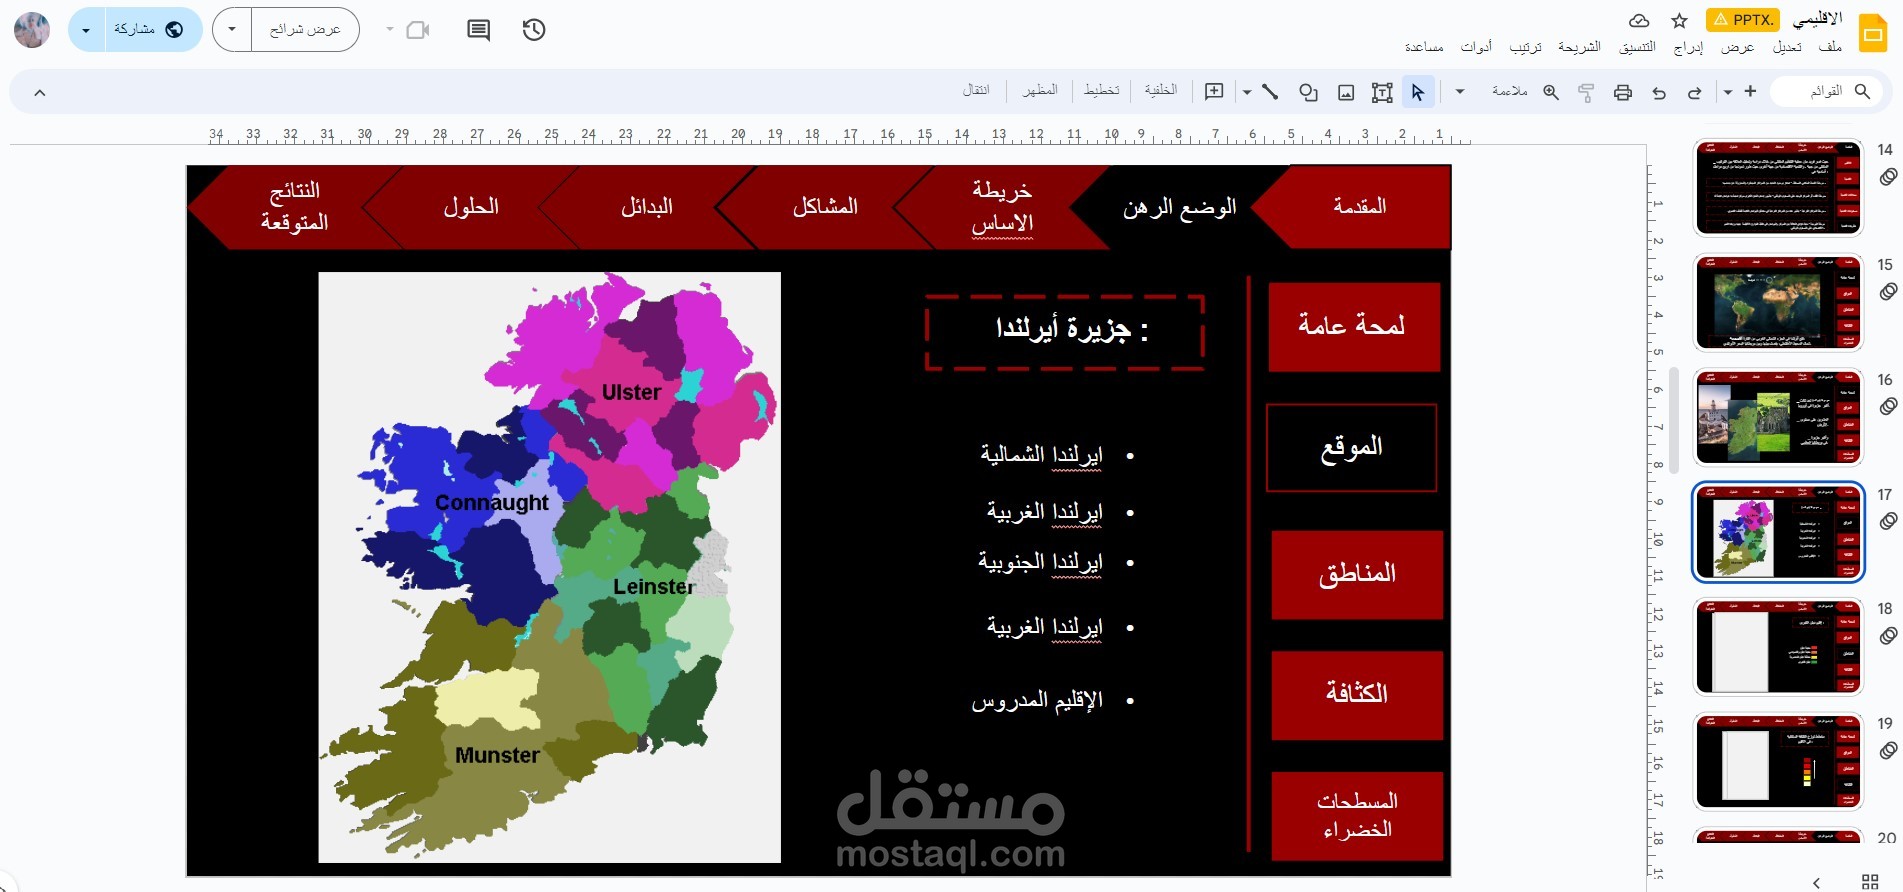Add a comment using toolbar icon

pos(1214,92)
